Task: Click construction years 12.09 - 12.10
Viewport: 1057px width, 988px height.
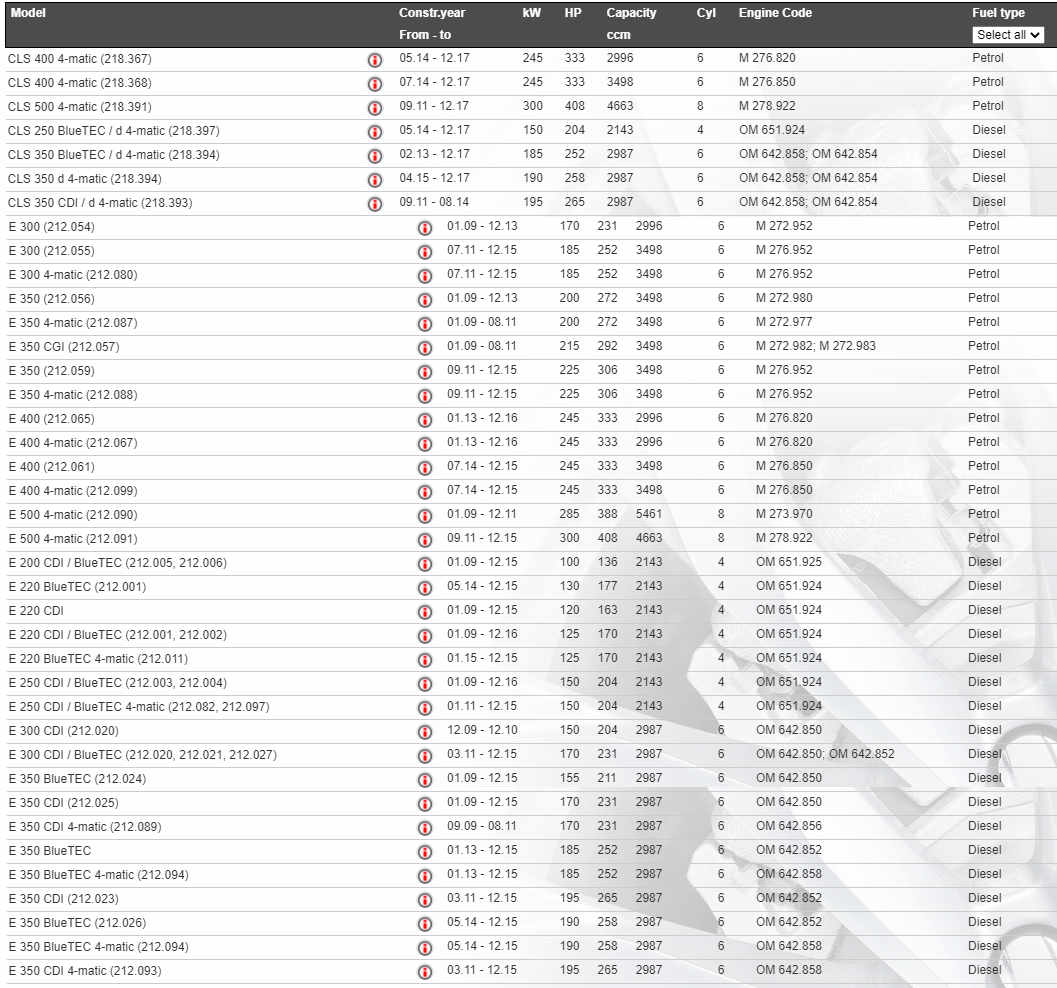Action: pyautogui.click(x=482, y=730)
